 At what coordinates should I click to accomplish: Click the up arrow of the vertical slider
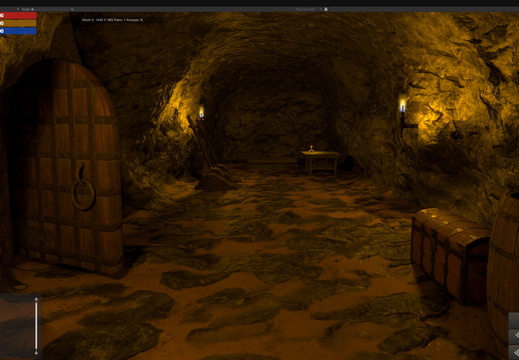point(36,299)
